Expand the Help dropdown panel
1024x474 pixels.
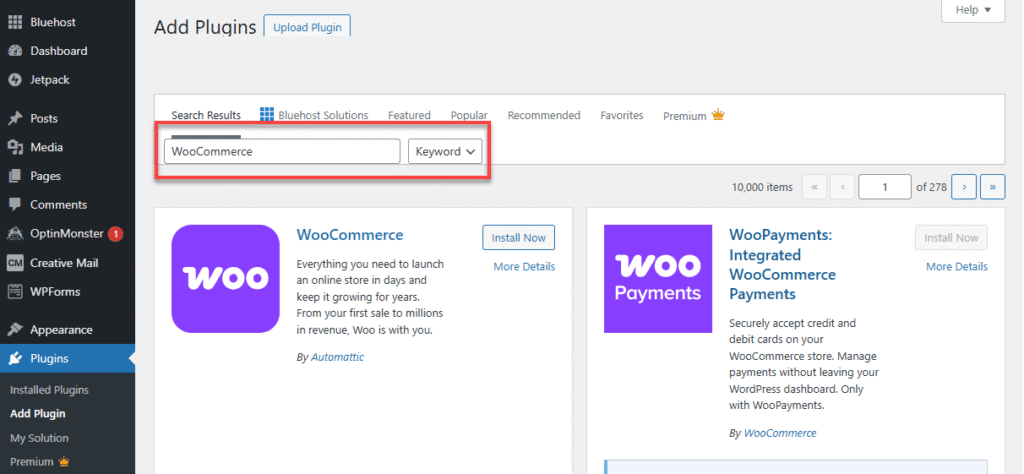pos(972,10)
